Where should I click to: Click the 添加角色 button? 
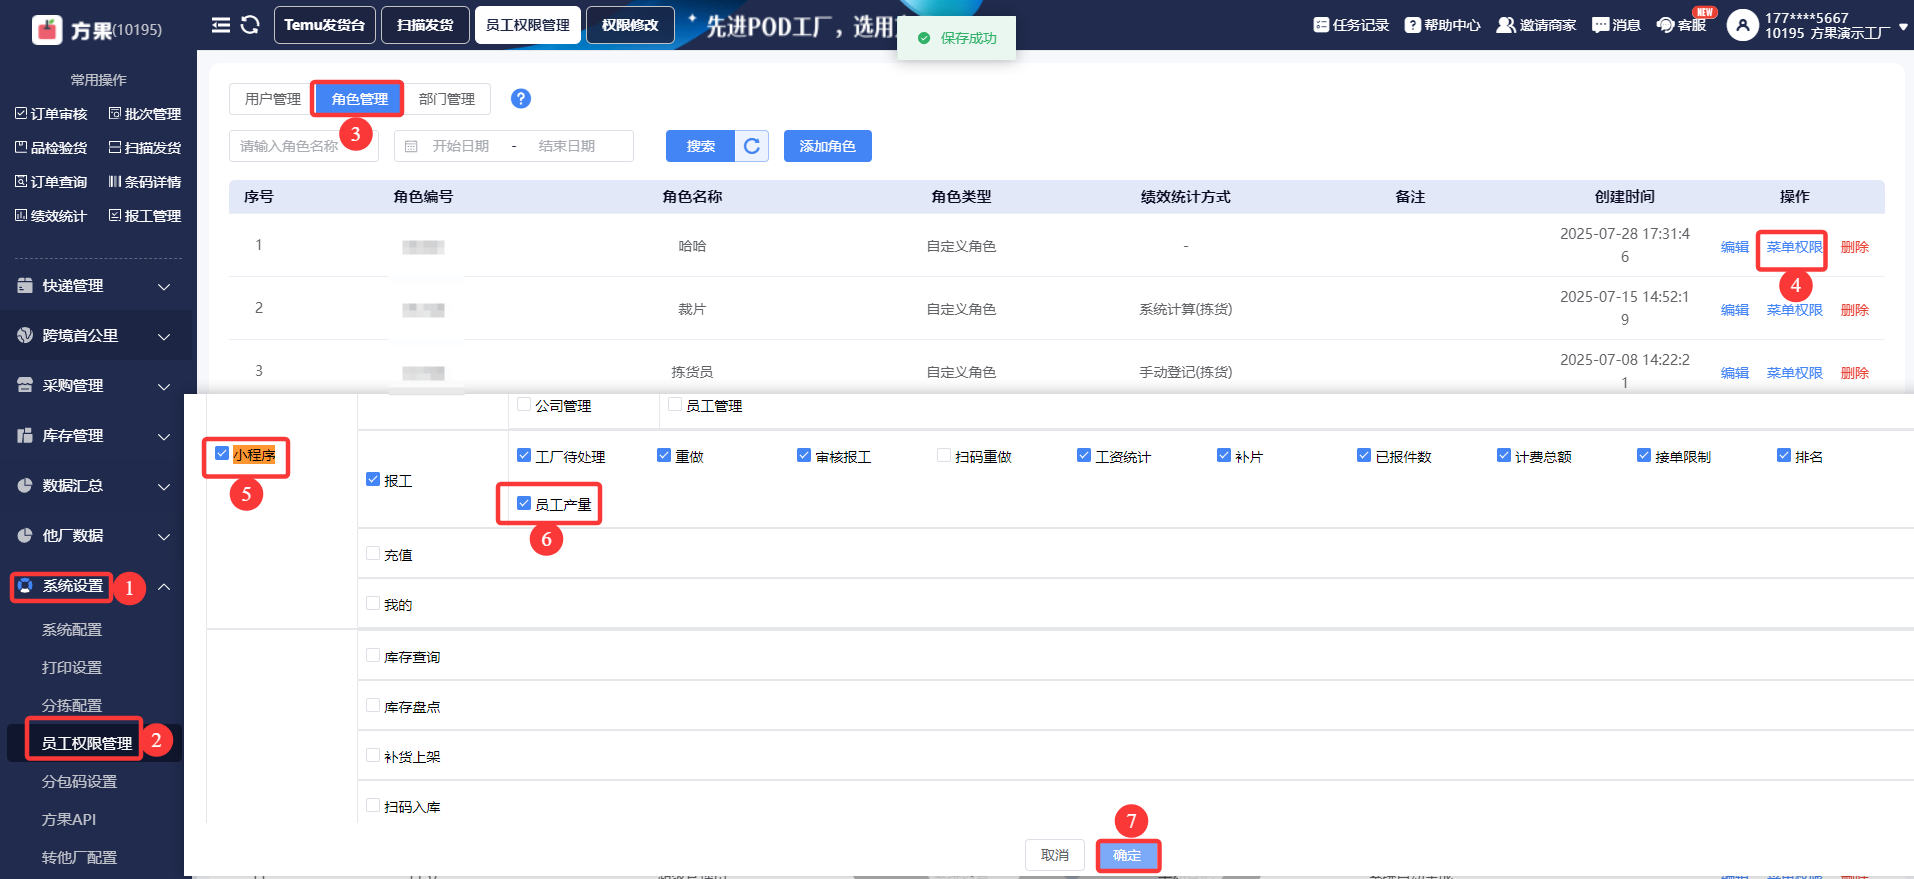(827, 146)
